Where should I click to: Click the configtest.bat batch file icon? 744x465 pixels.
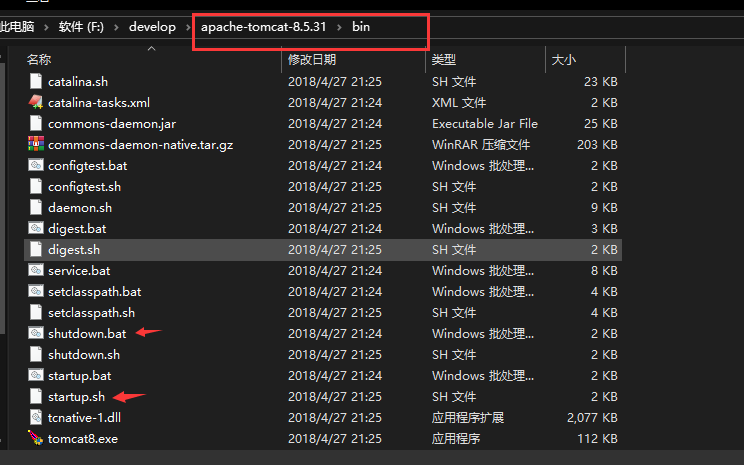coord(36,165)
